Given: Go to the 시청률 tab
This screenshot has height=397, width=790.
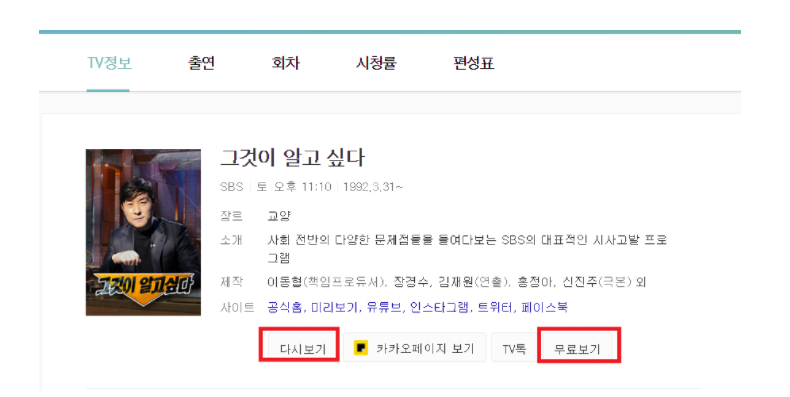Looking at the screenshot, I should pos(376,63).
